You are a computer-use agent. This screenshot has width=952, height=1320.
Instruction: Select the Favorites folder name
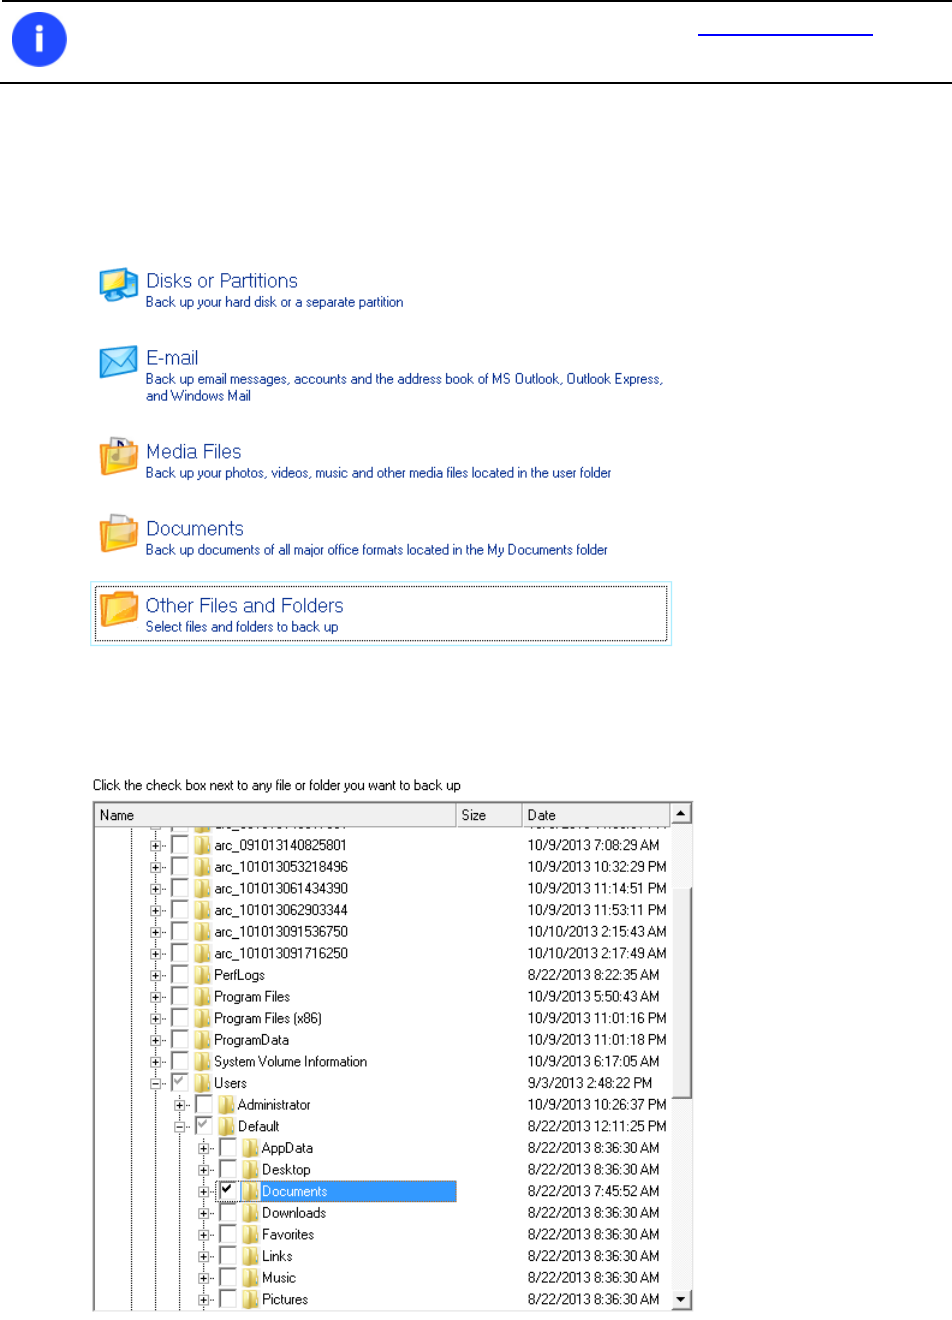coord(288,1235)
